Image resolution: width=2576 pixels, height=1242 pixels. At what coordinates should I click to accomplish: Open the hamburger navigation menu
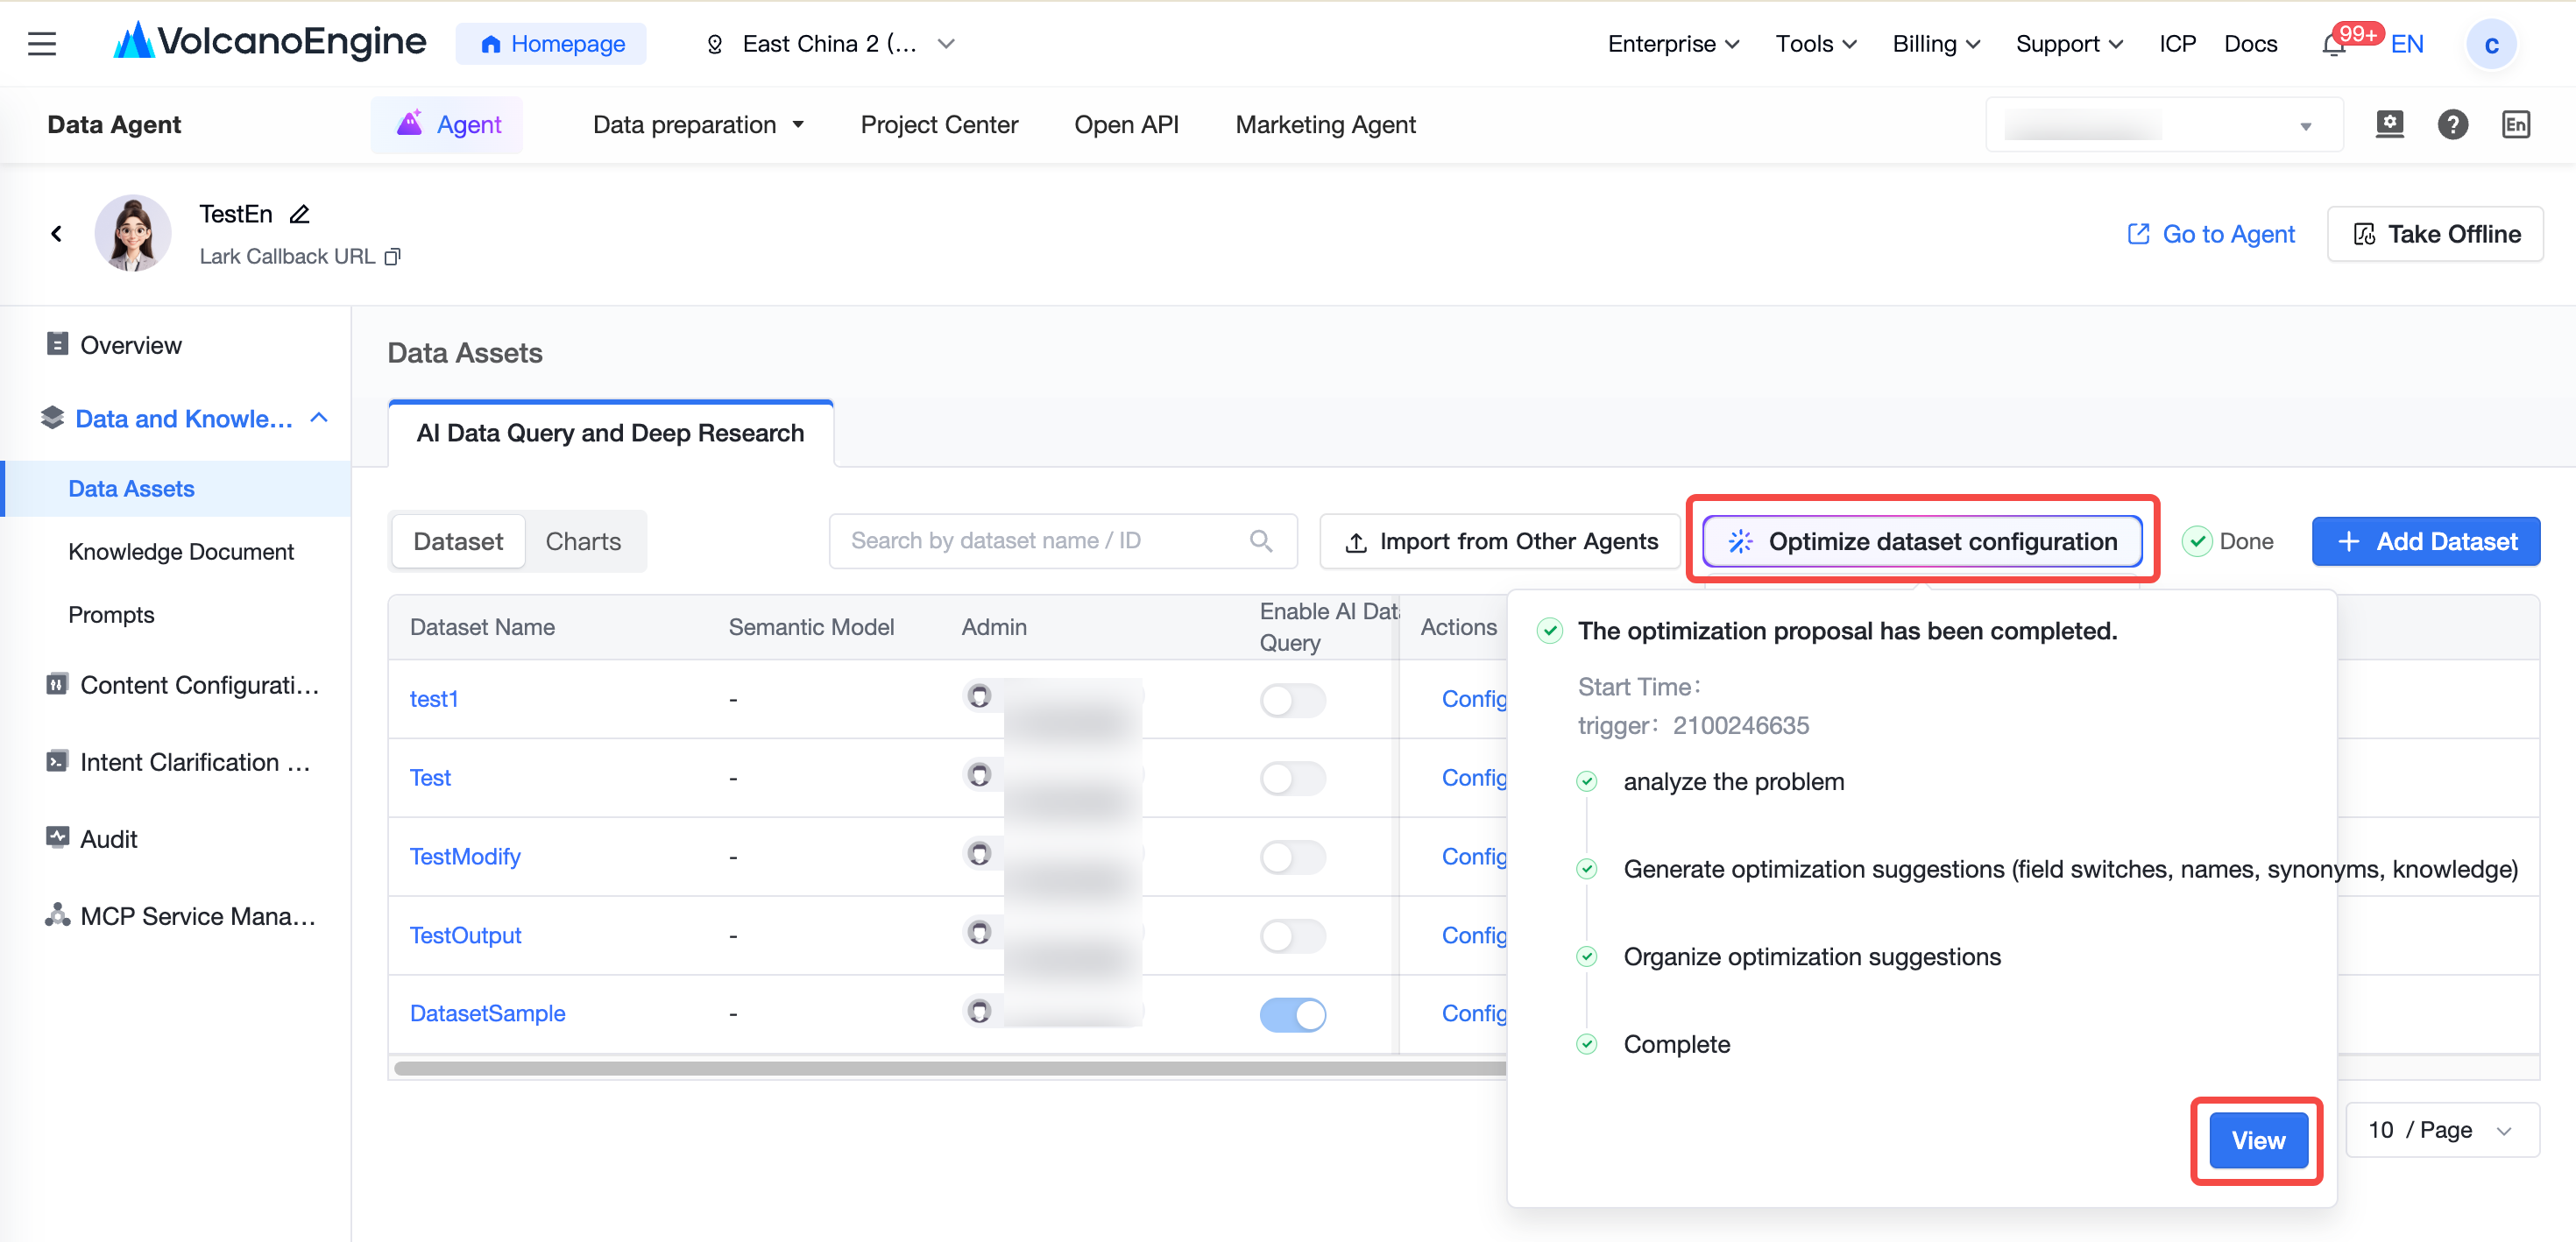(42, 44)
